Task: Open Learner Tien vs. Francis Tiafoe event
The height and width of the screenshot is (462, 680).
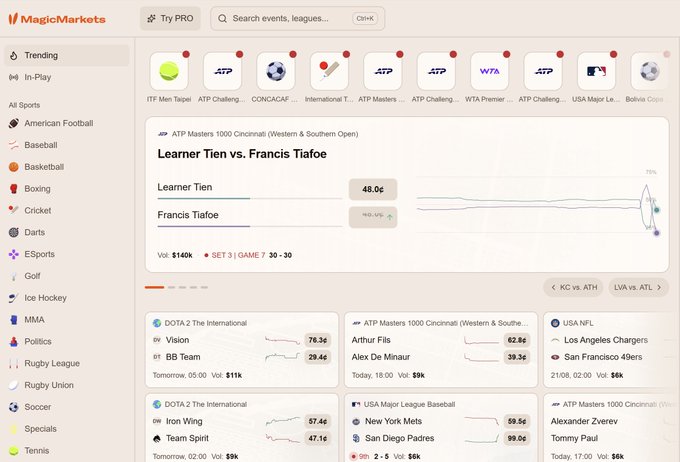Action: 242,154
